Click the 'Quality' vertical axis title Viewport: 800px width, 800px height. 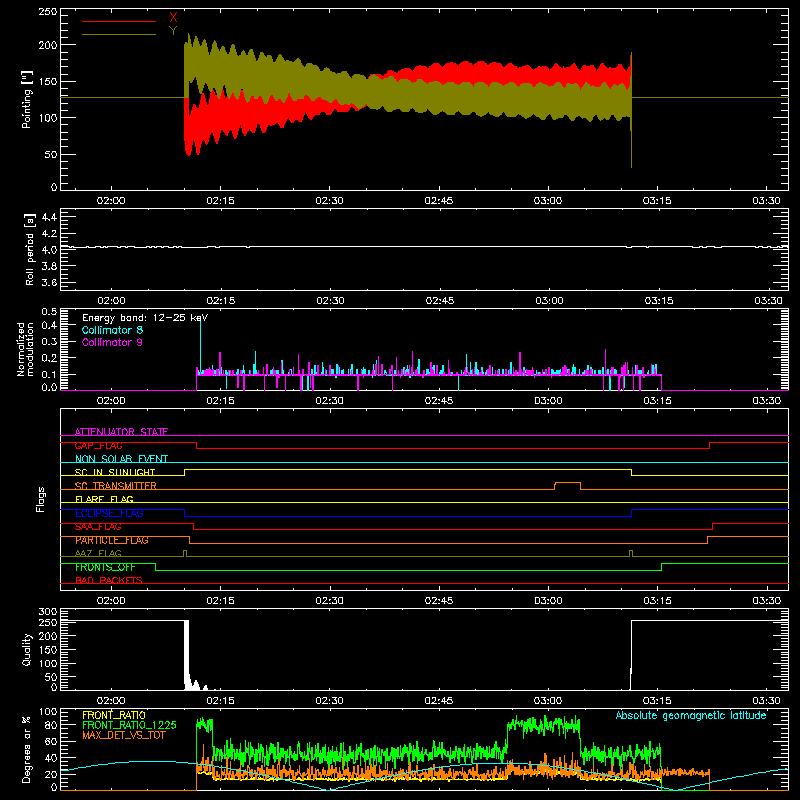(x=27, y=649)
